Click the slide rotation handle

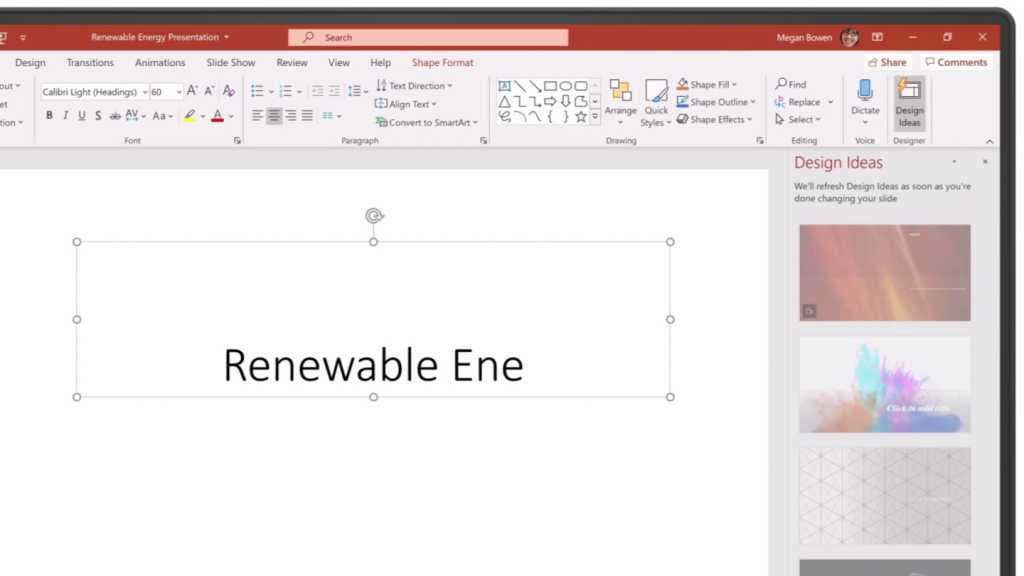pos(374,216)
